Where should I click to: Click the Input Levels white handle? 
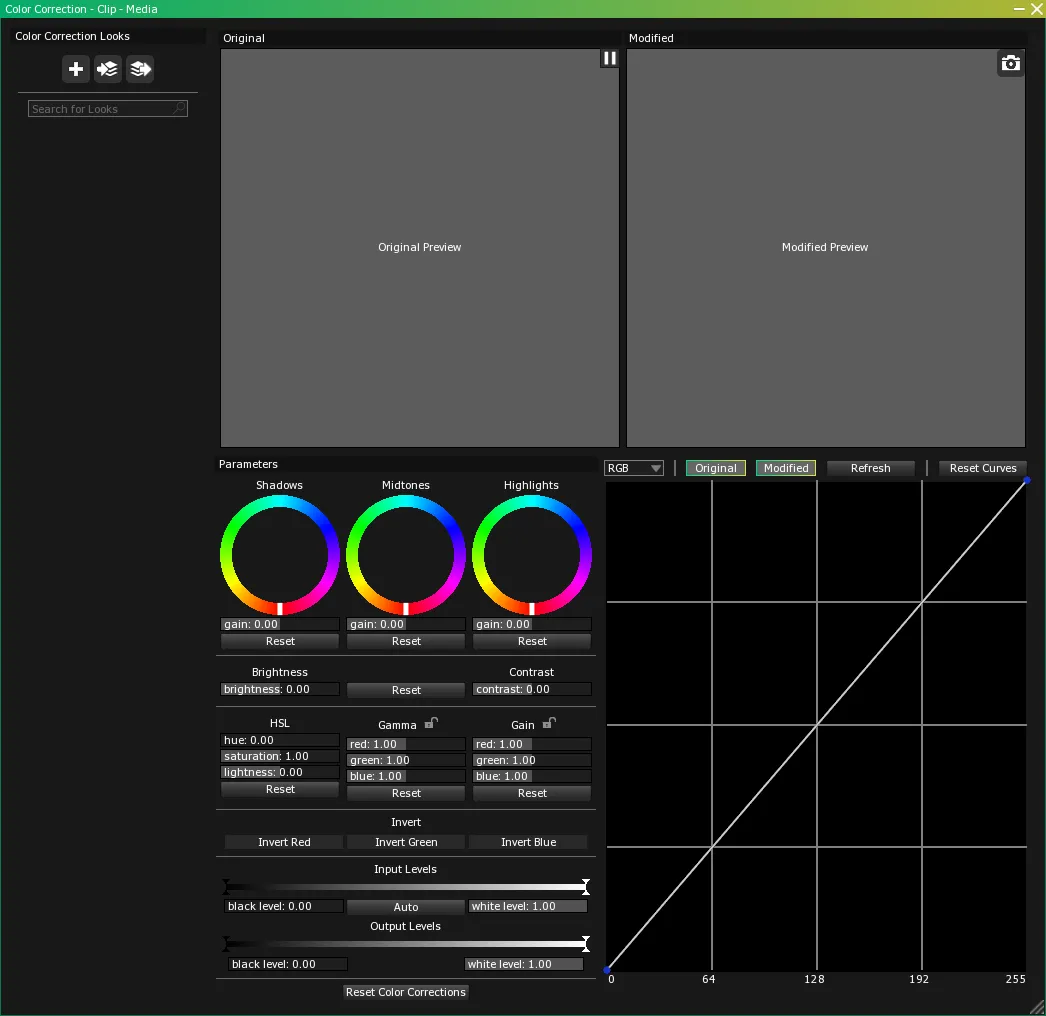click(x=586, y=887)
